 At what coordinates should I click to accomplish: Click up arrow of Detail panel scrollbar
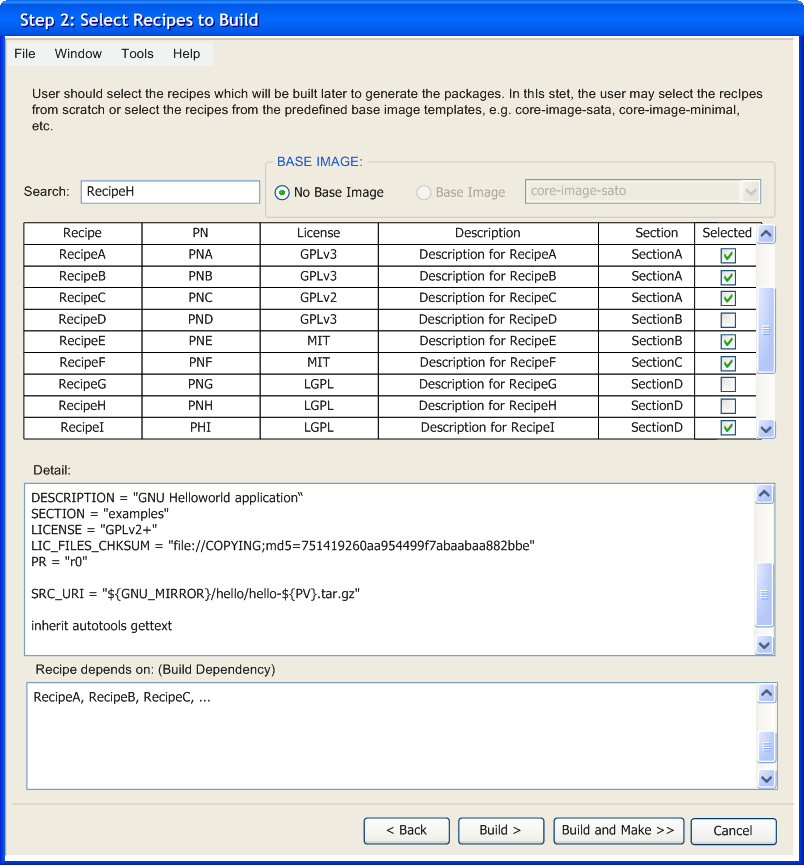[x=765, y=495]
